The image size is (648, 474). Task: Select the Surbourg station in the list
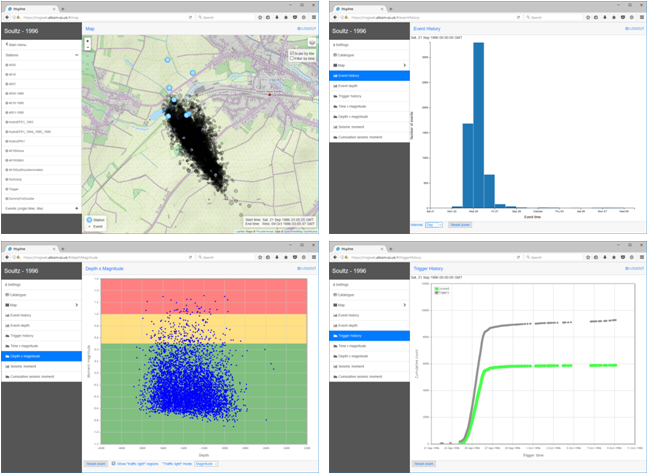click(x=41, y=180)
